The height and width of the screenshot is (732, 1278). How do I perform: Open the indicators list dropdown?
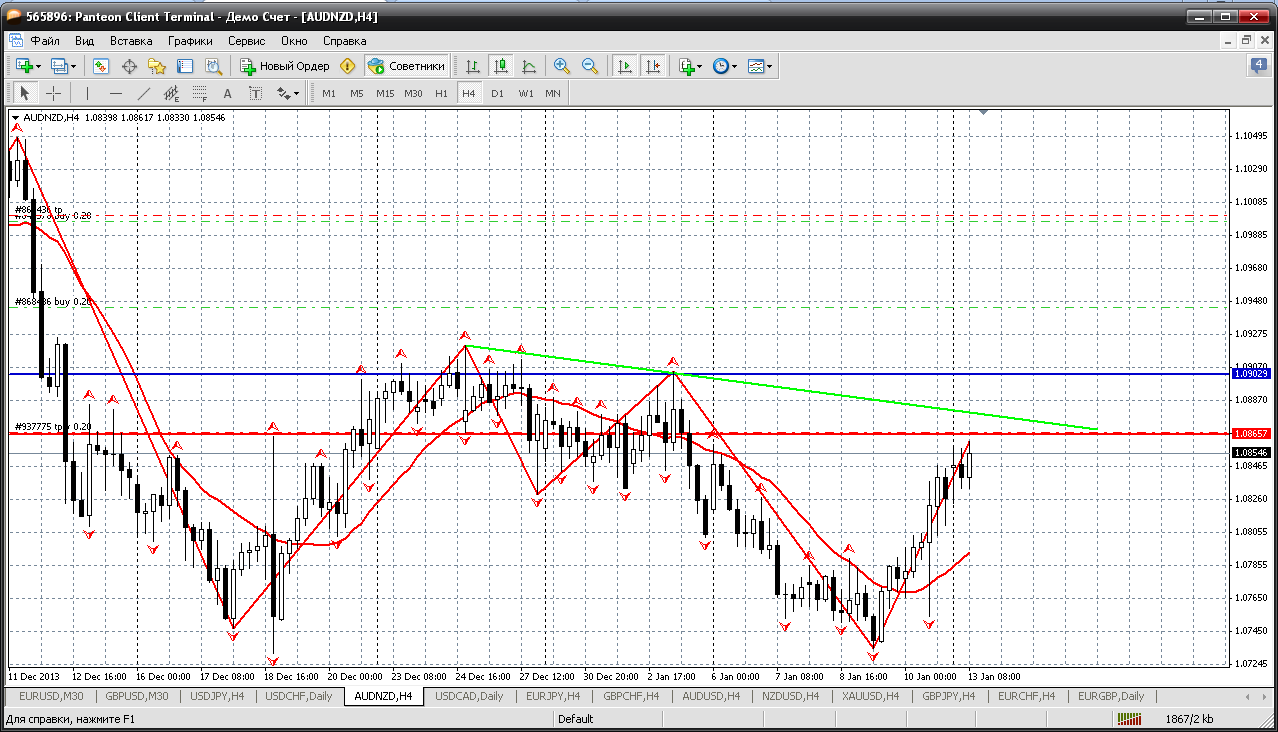click(x=699, y=67)
